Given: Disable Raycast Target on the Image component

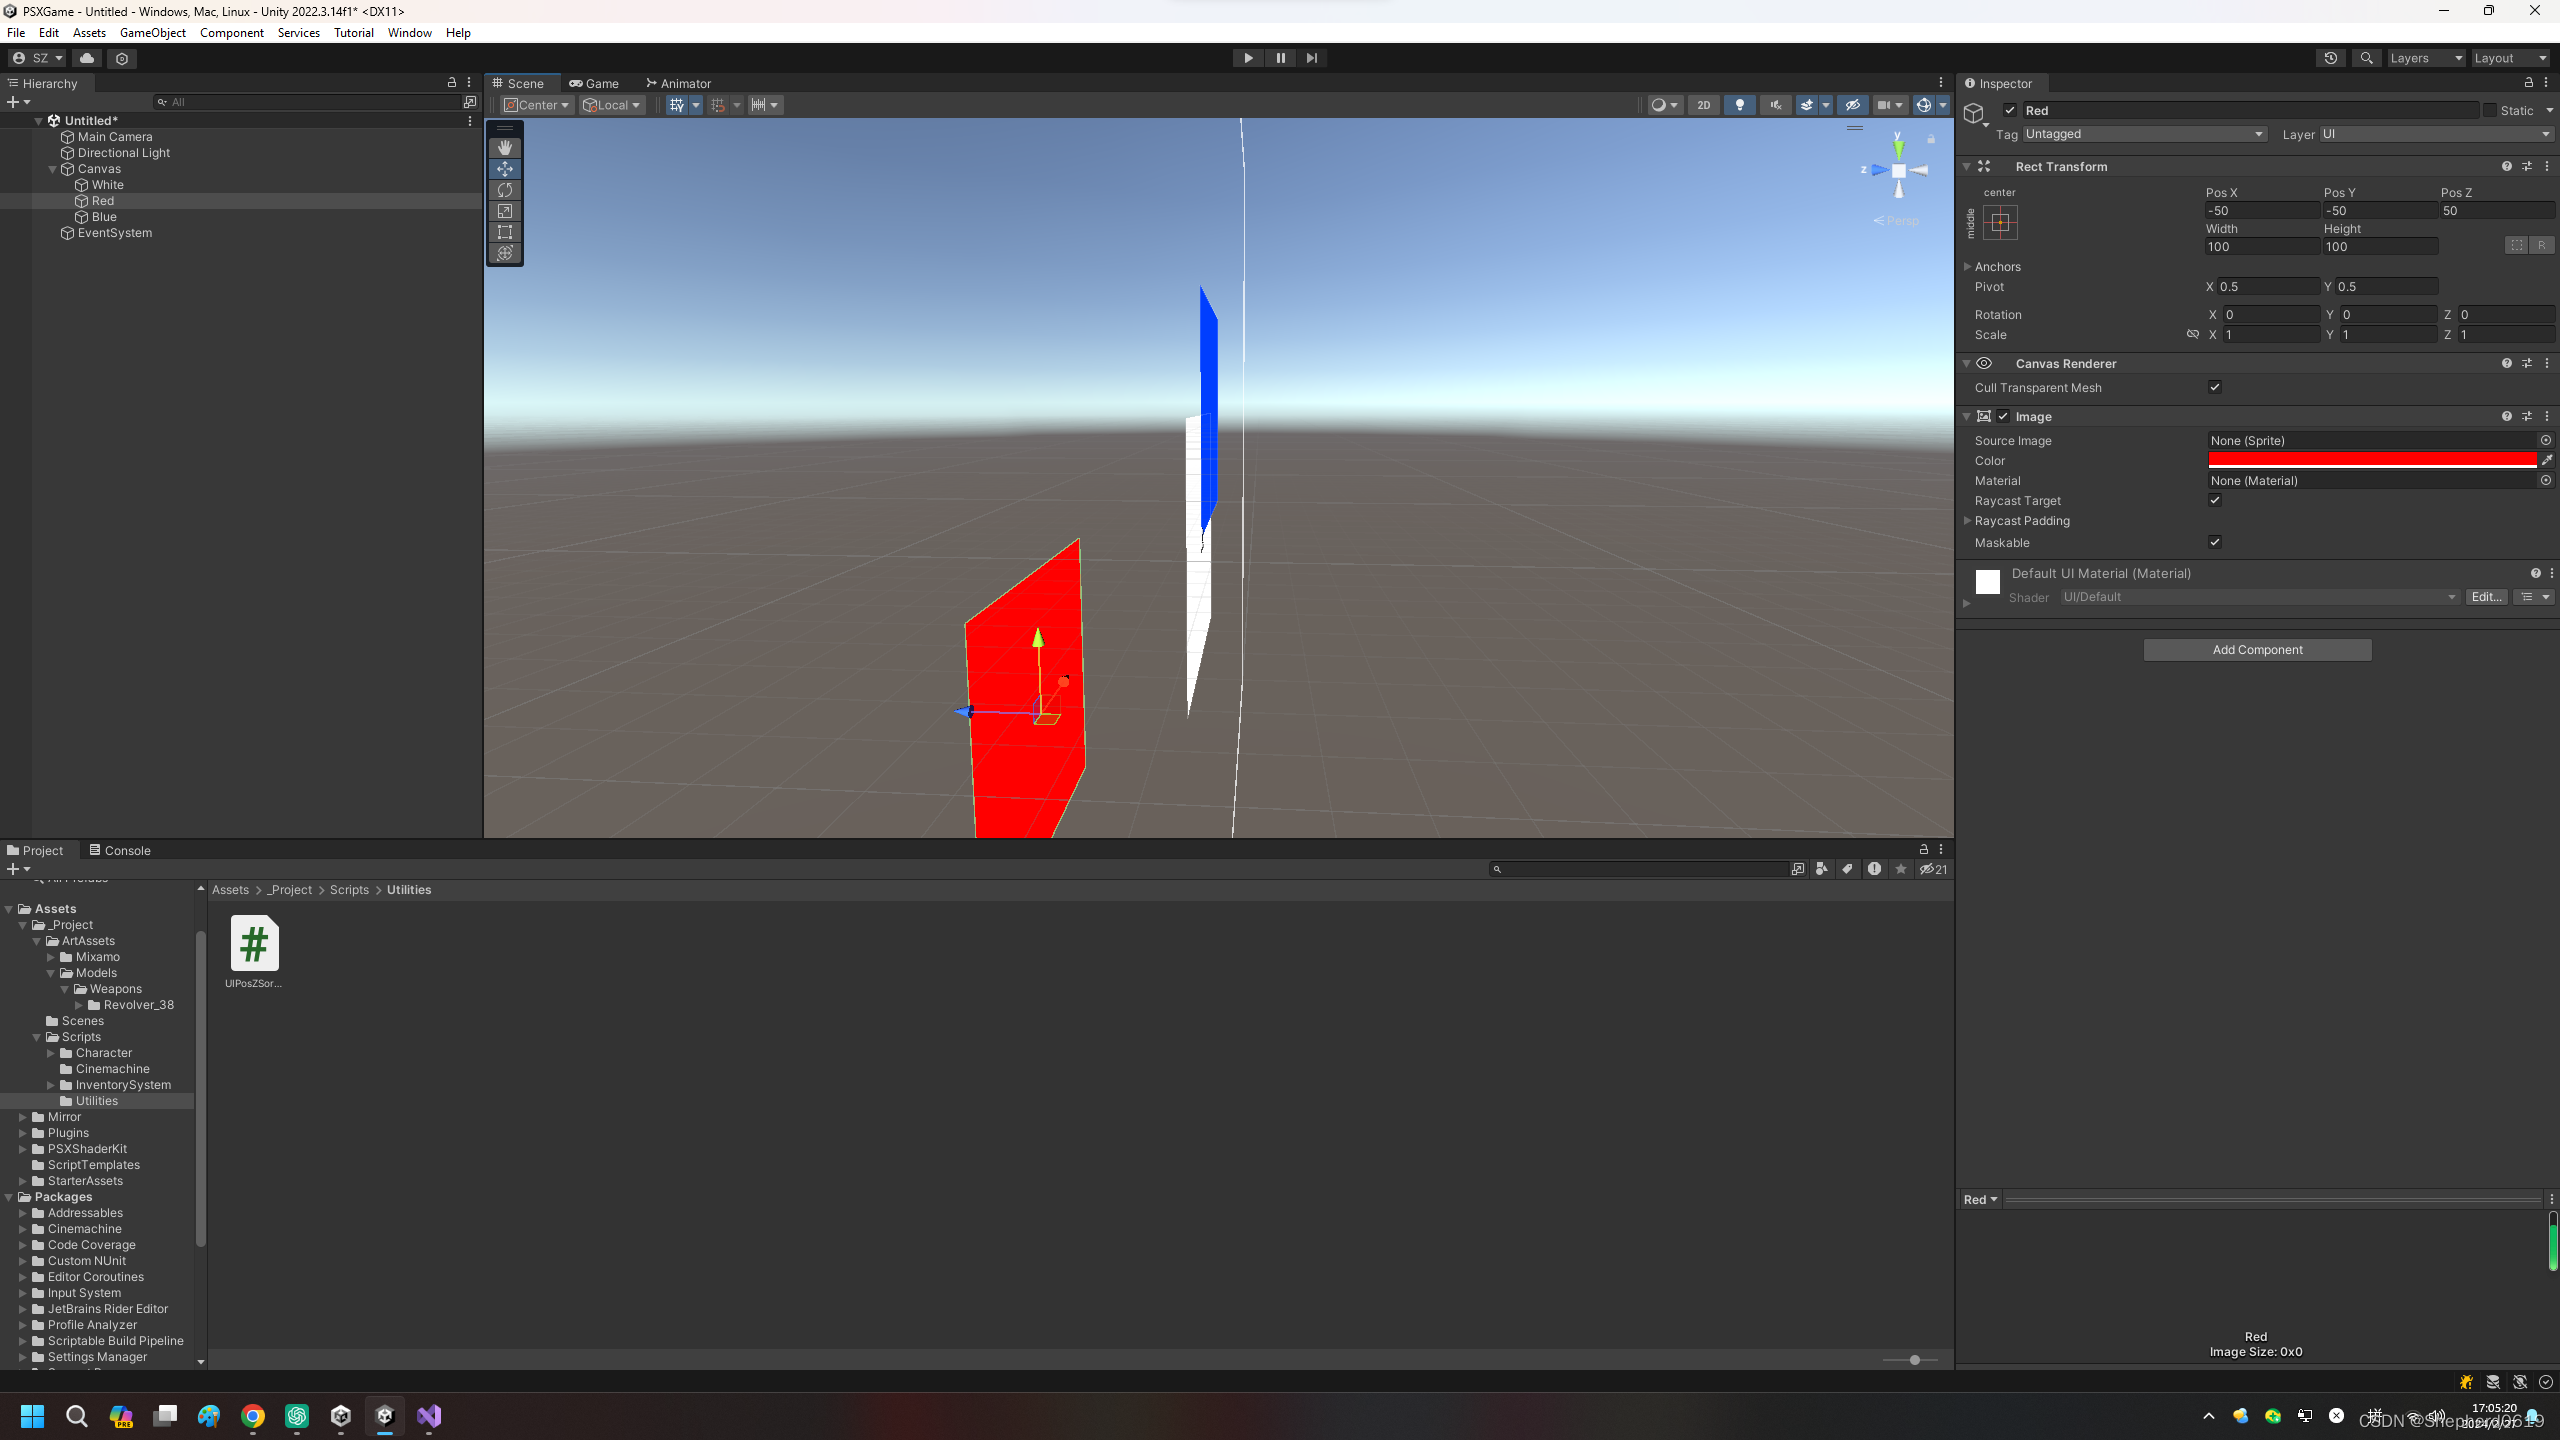Looking at the screenshot, I should point(2215,500).
